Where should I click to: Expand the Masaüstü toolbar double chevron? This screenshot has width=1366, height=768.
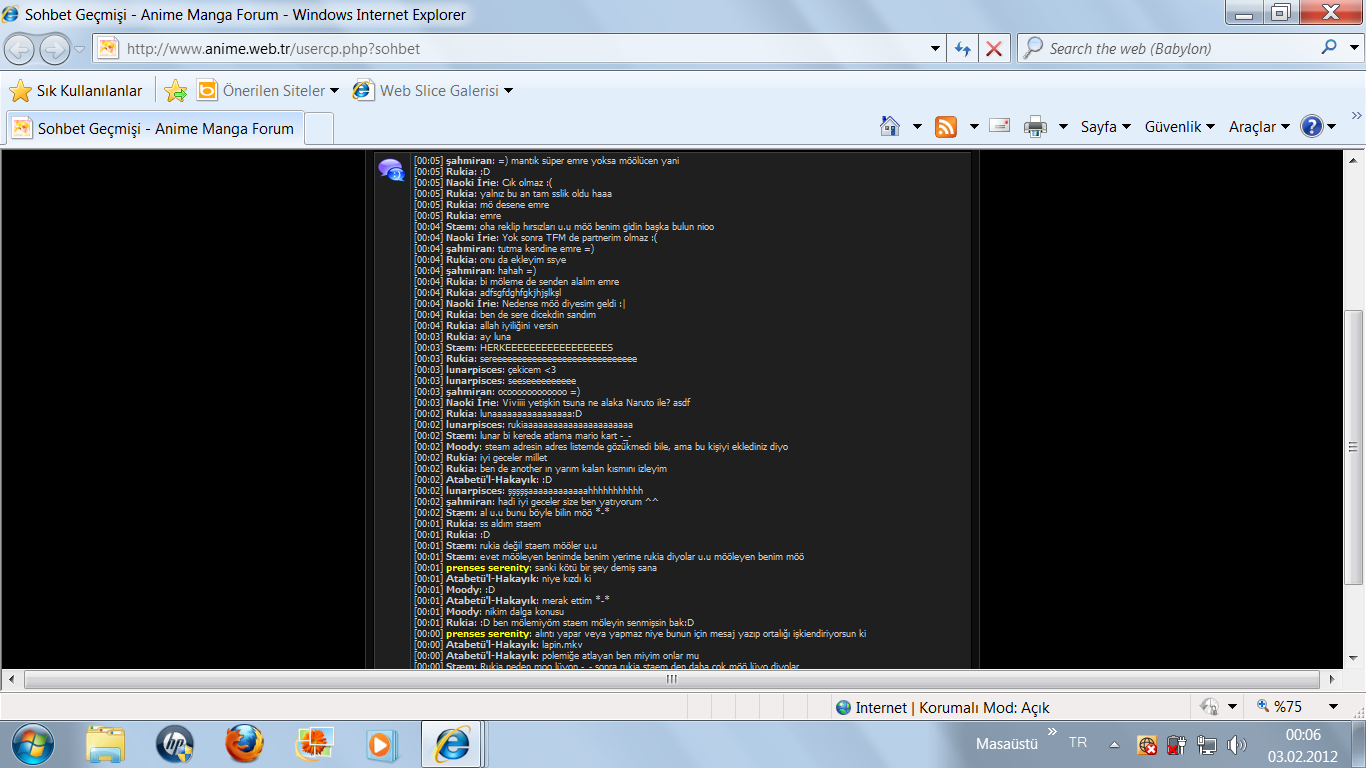click(1052, 732)
